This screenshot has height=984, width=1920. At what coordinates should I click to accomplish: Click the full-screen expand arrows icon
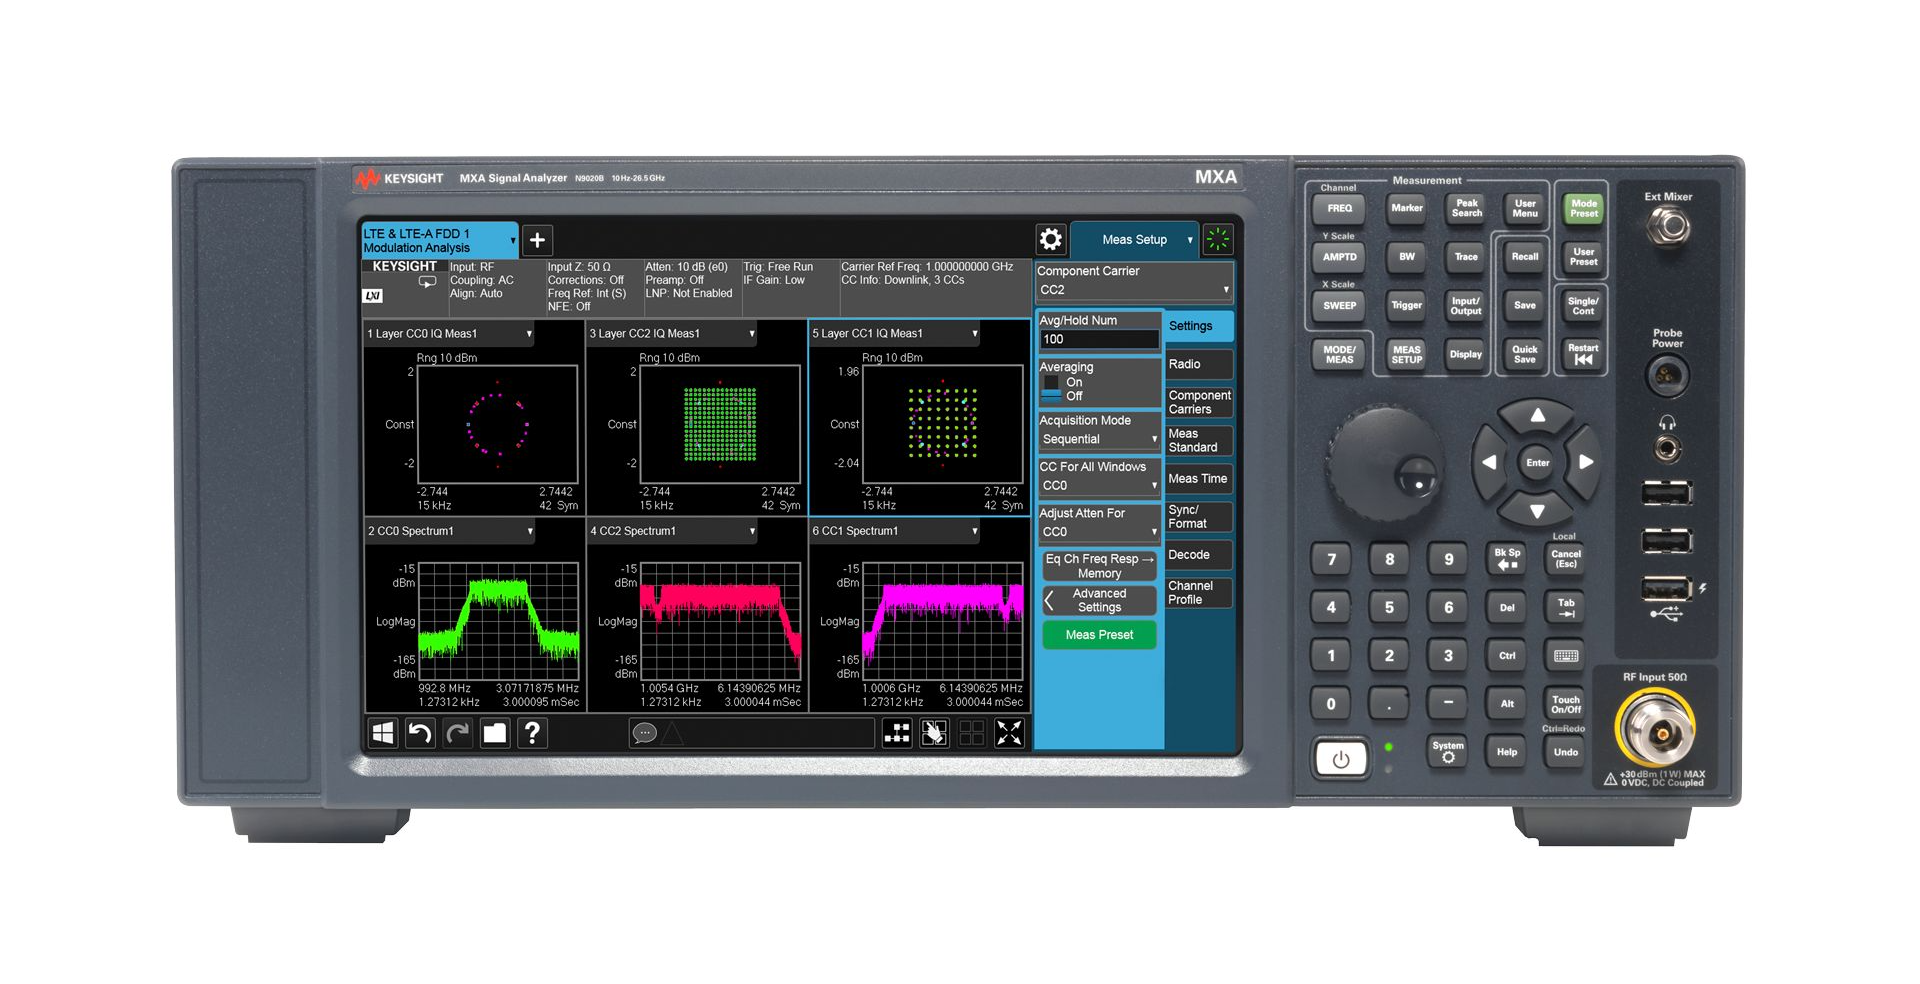tap(1011, 733)
